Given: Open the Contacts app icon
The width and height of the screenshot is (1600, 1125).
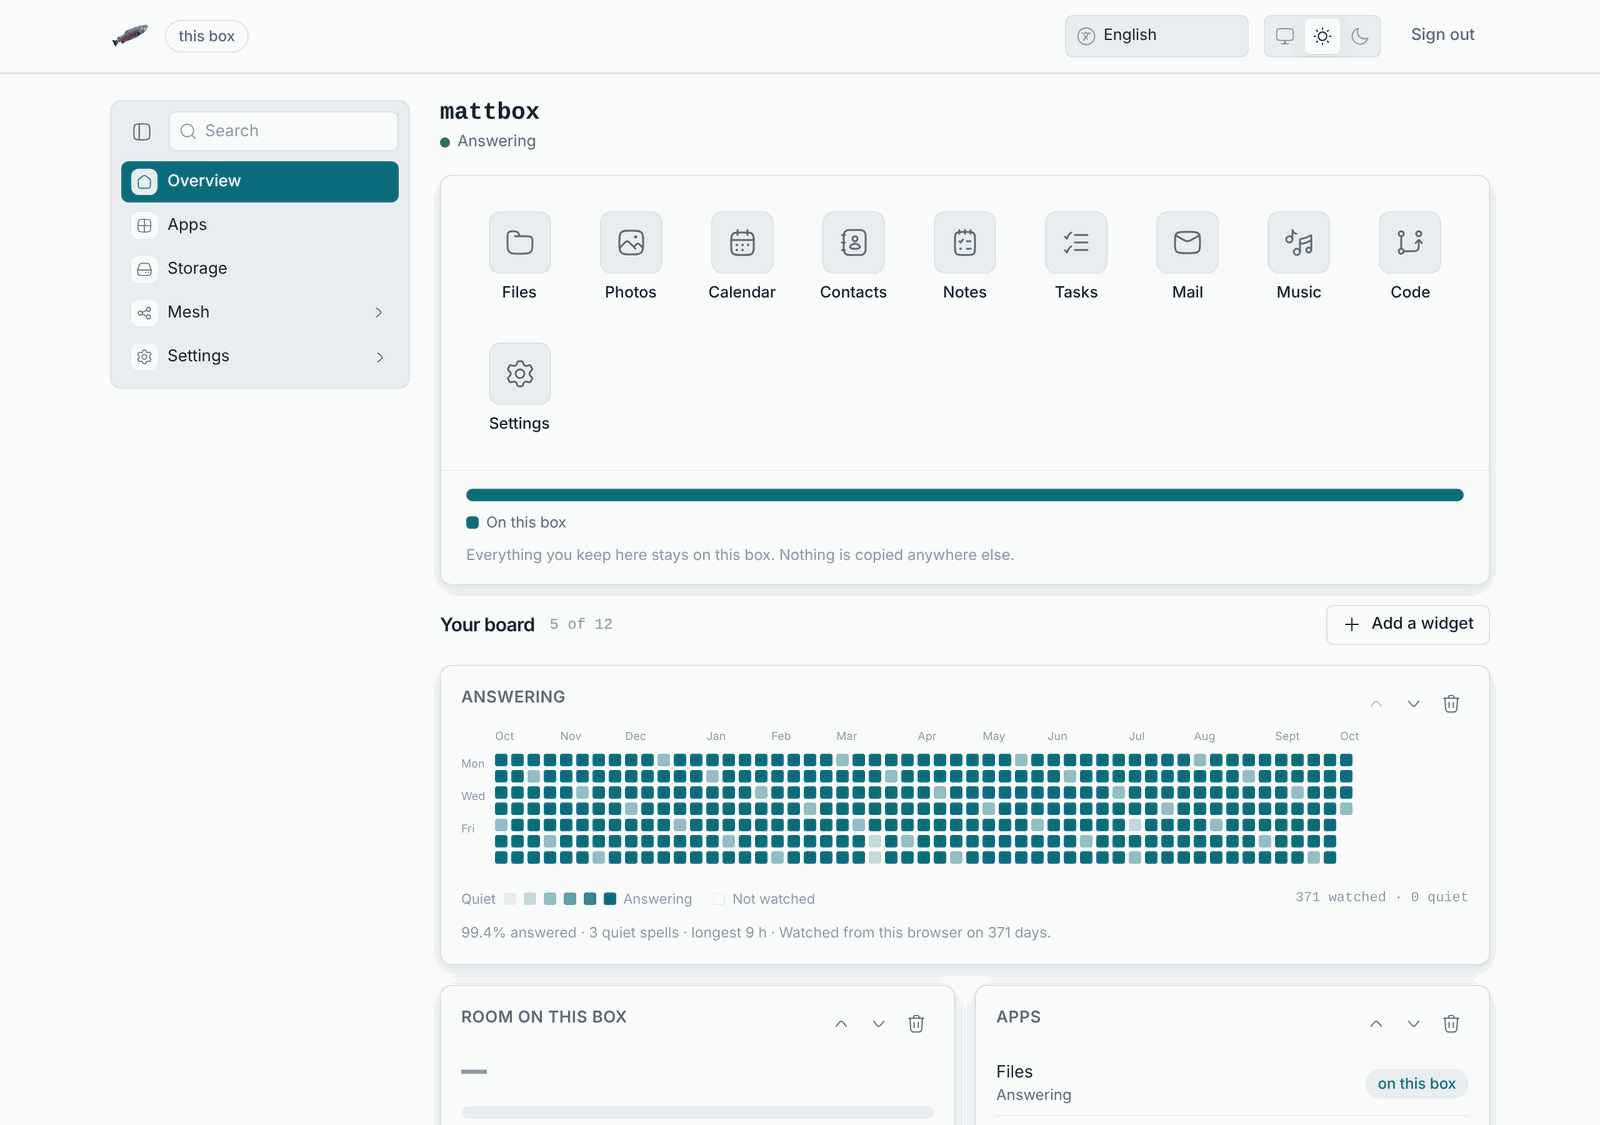Looking at the screenshot, I should point(853,242).
